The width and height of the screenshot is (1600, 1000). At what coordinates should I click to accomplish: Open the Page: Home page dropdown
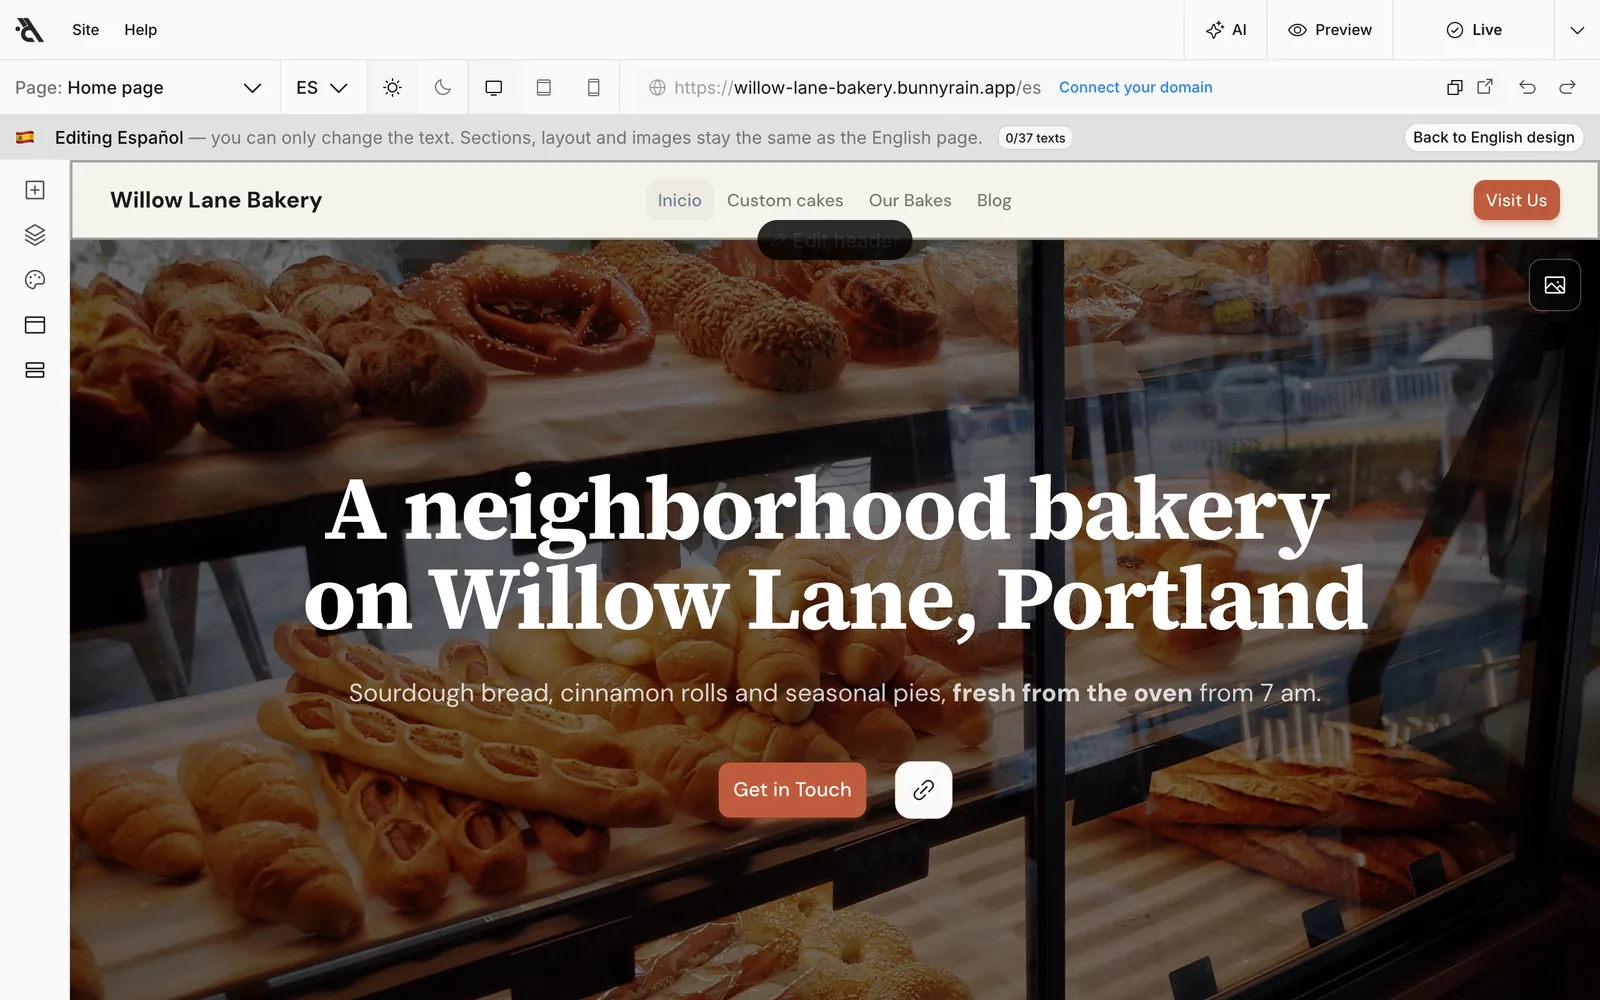point(139,88)
